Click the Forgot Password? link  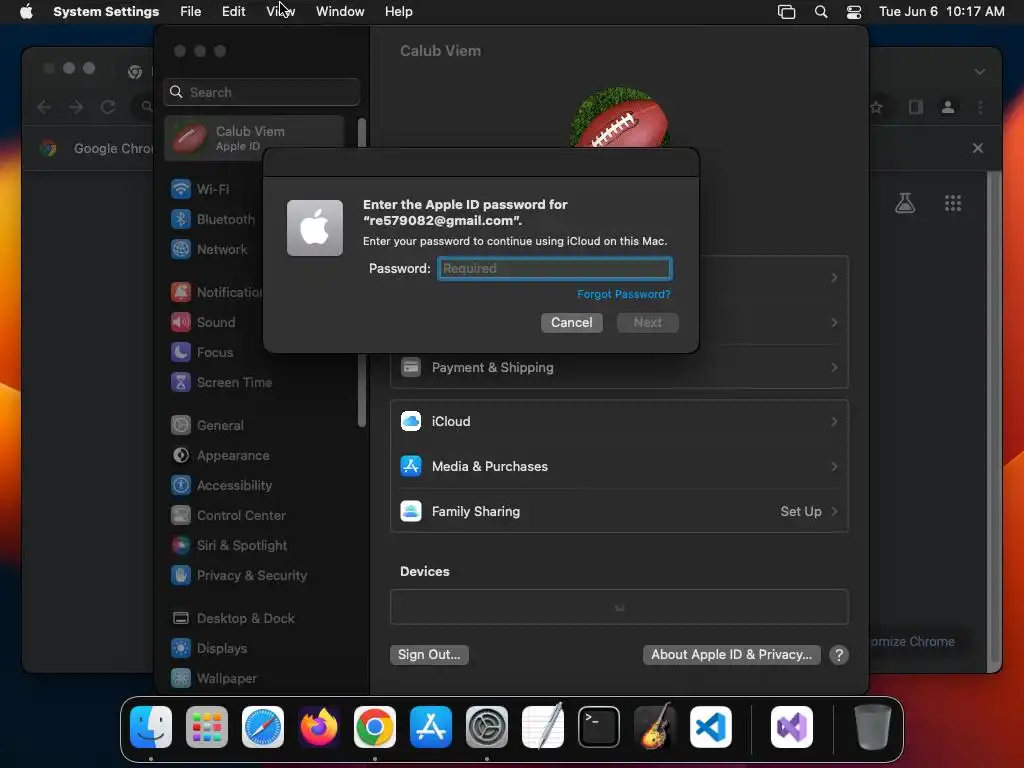click(x=624, y=295)
